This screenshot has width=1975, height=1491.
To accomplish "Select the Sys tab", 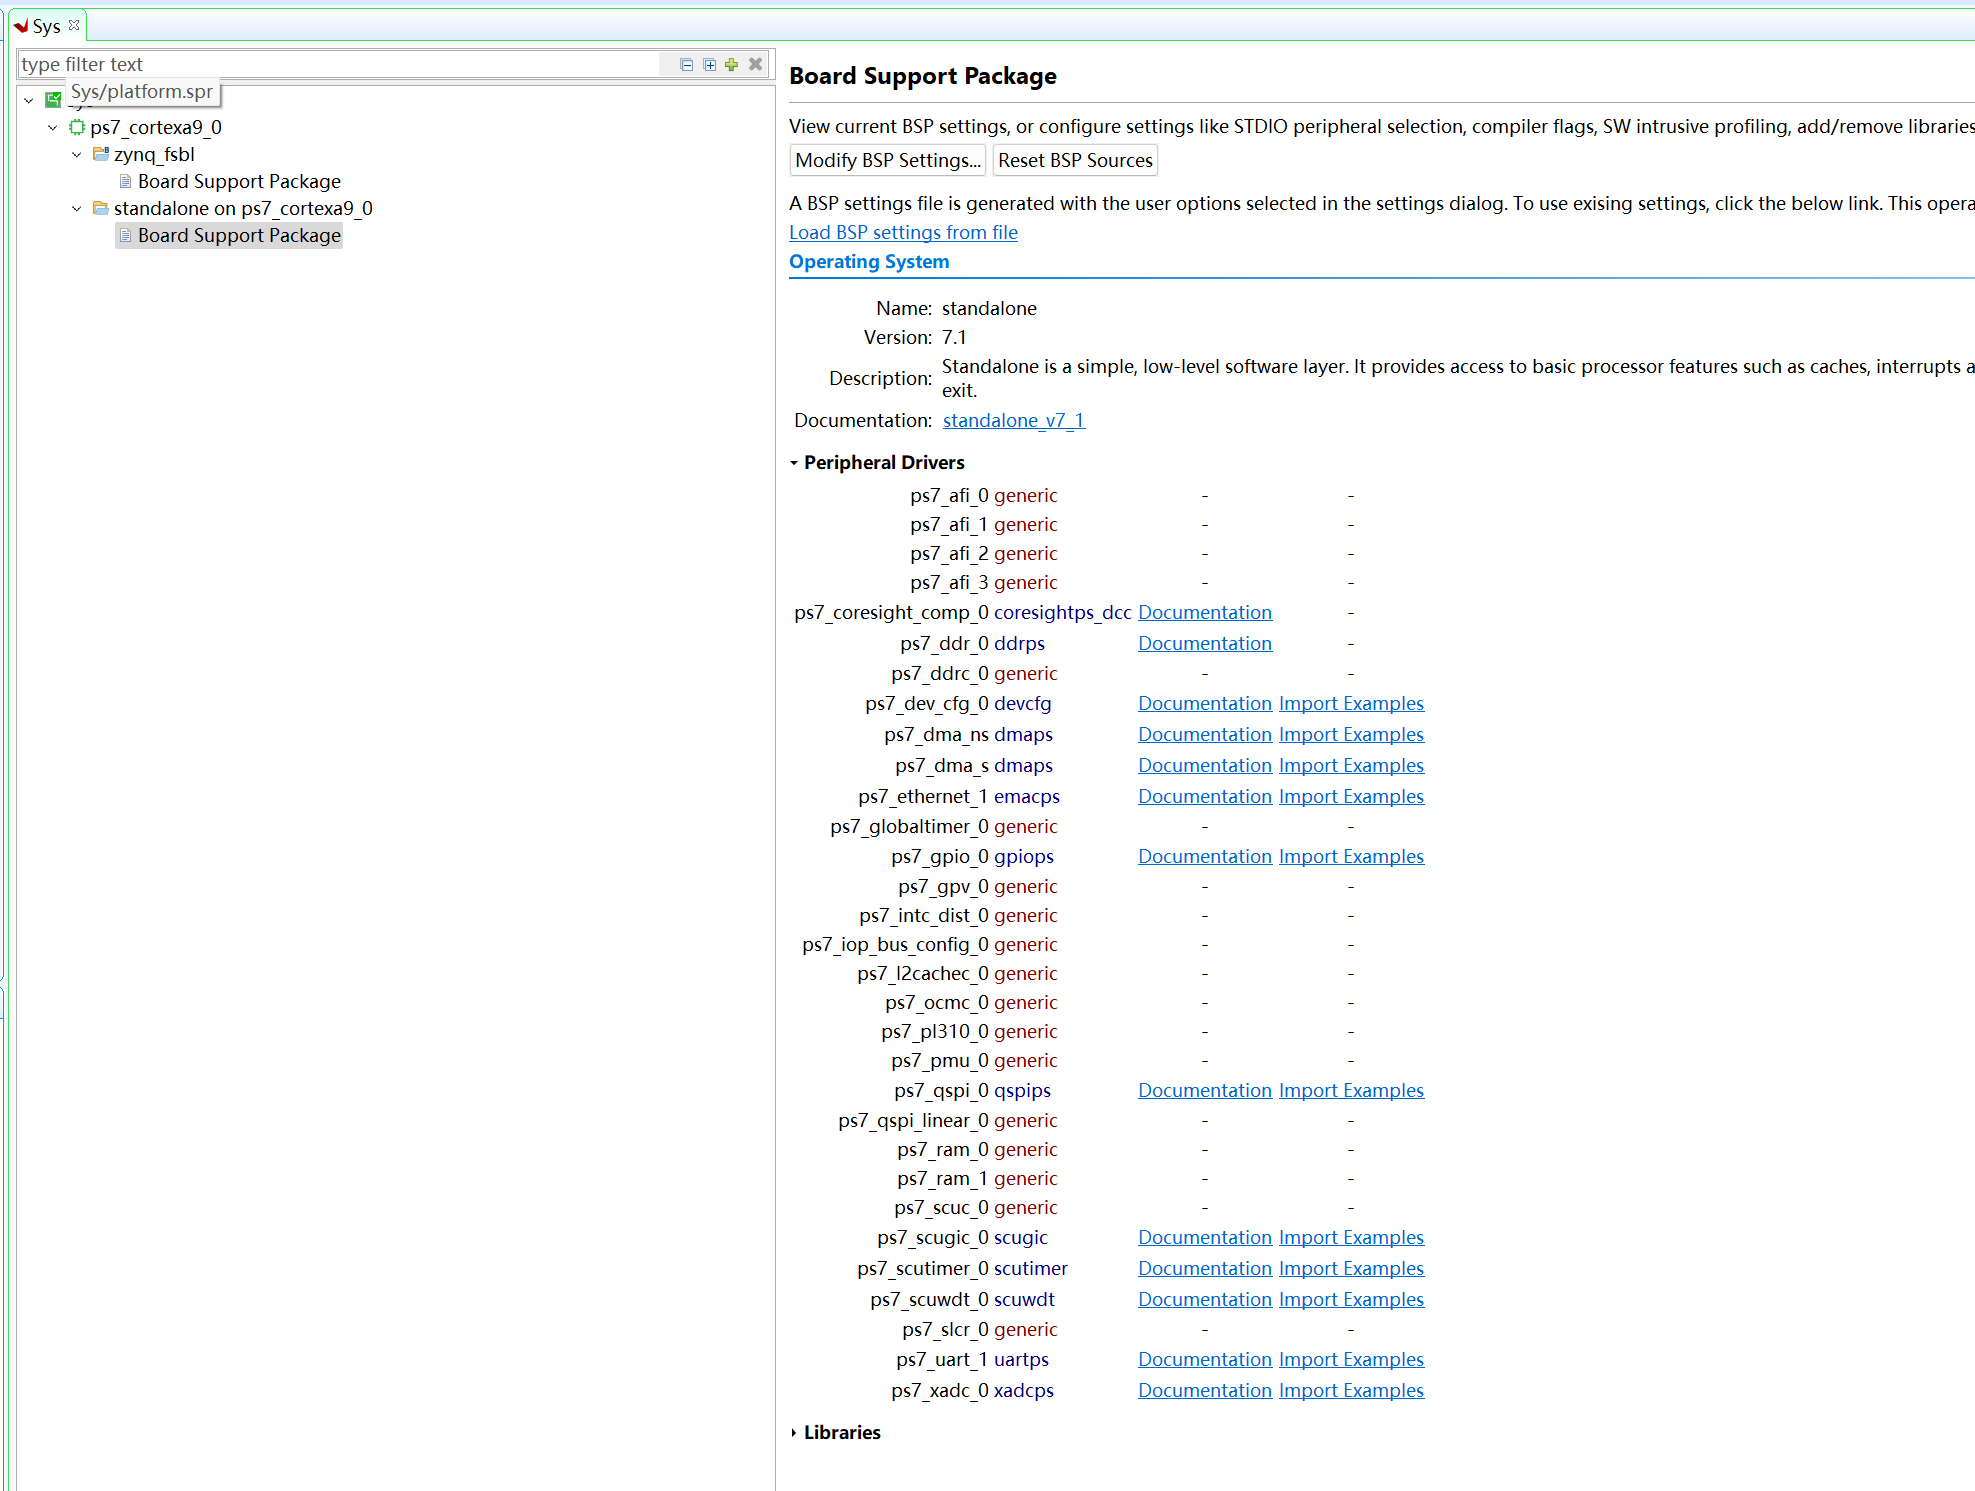I will 45,26.
